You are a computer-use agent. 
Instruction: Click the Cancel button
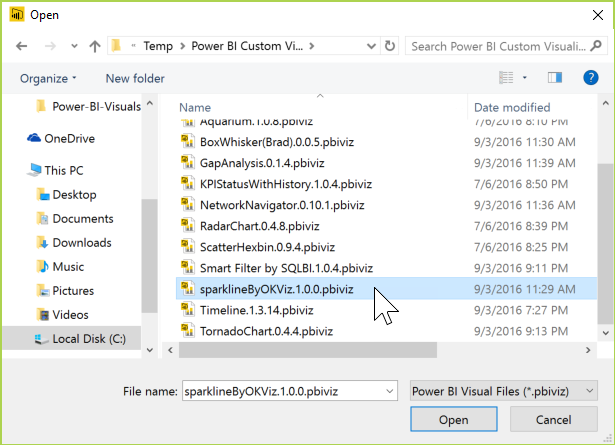tap(553, 420)
